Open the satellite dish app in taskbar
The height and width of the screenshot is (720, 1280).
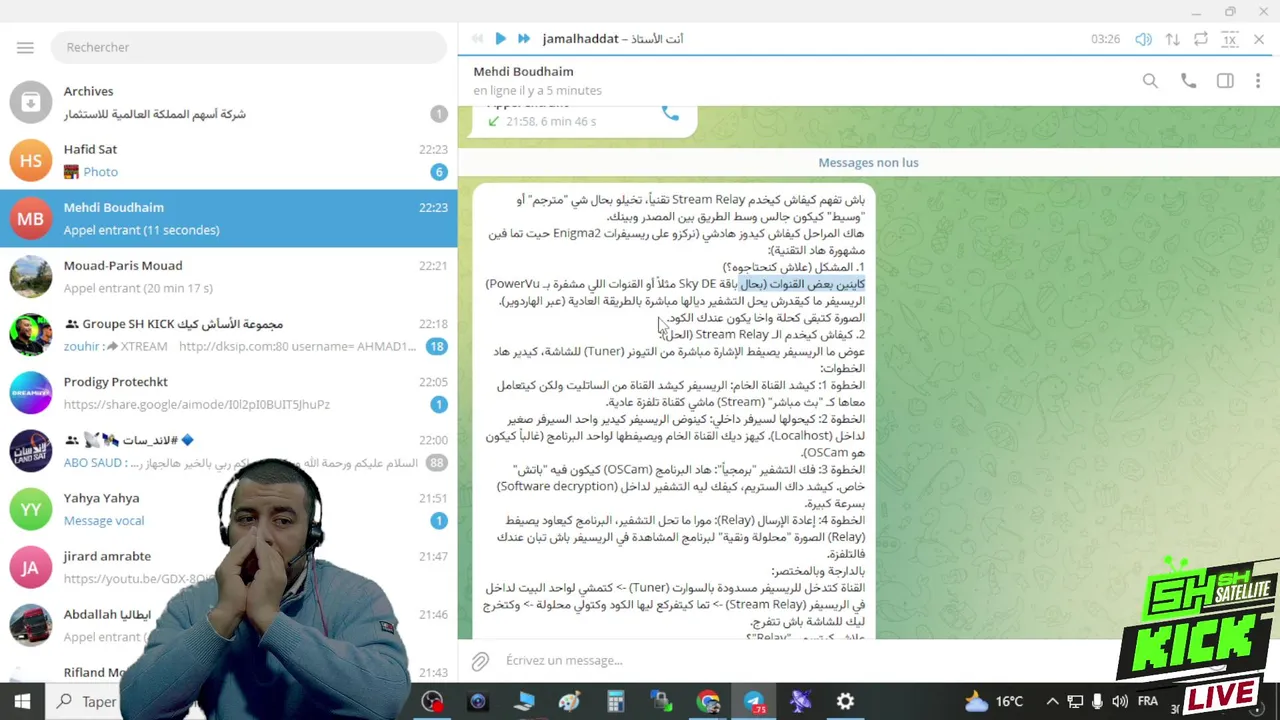pos(800,702)
